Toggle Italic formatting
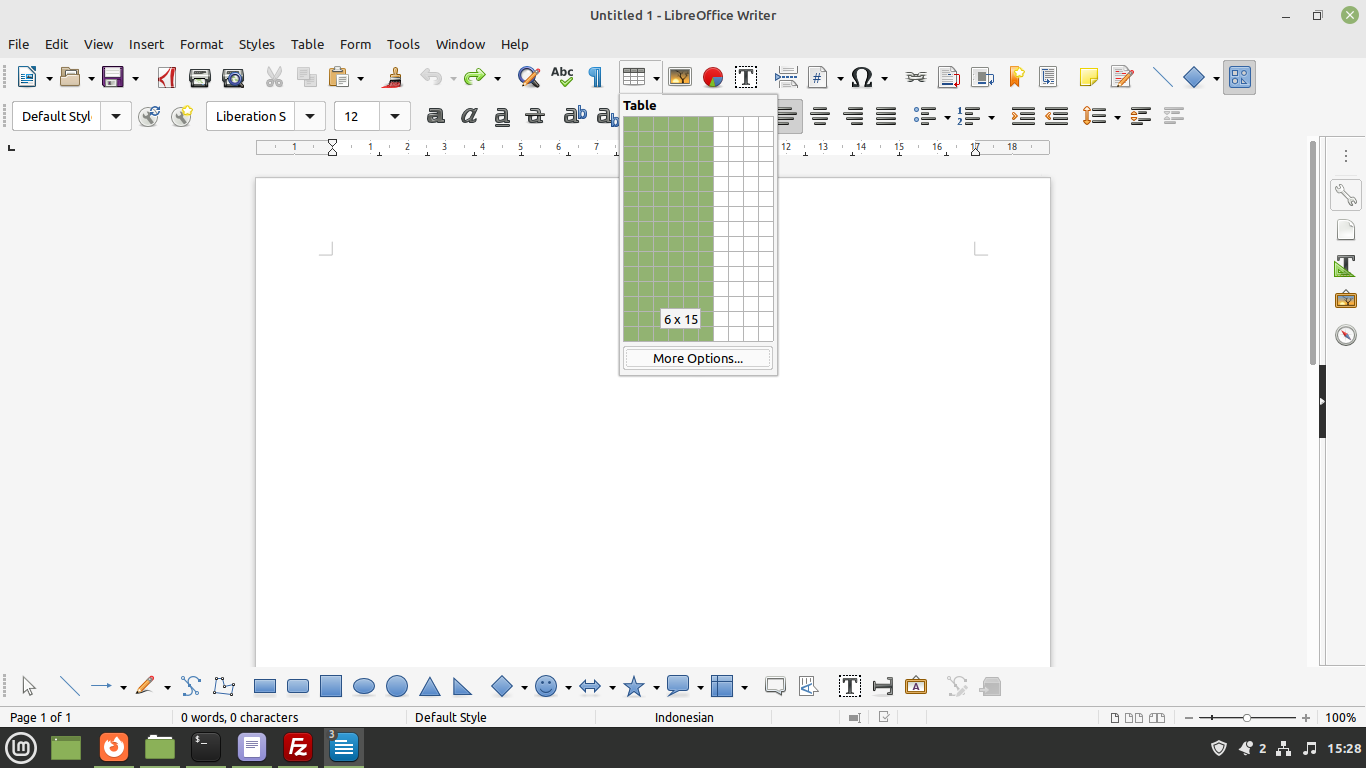The width and height of the screenshot is (1366, 768). (469, 116)
